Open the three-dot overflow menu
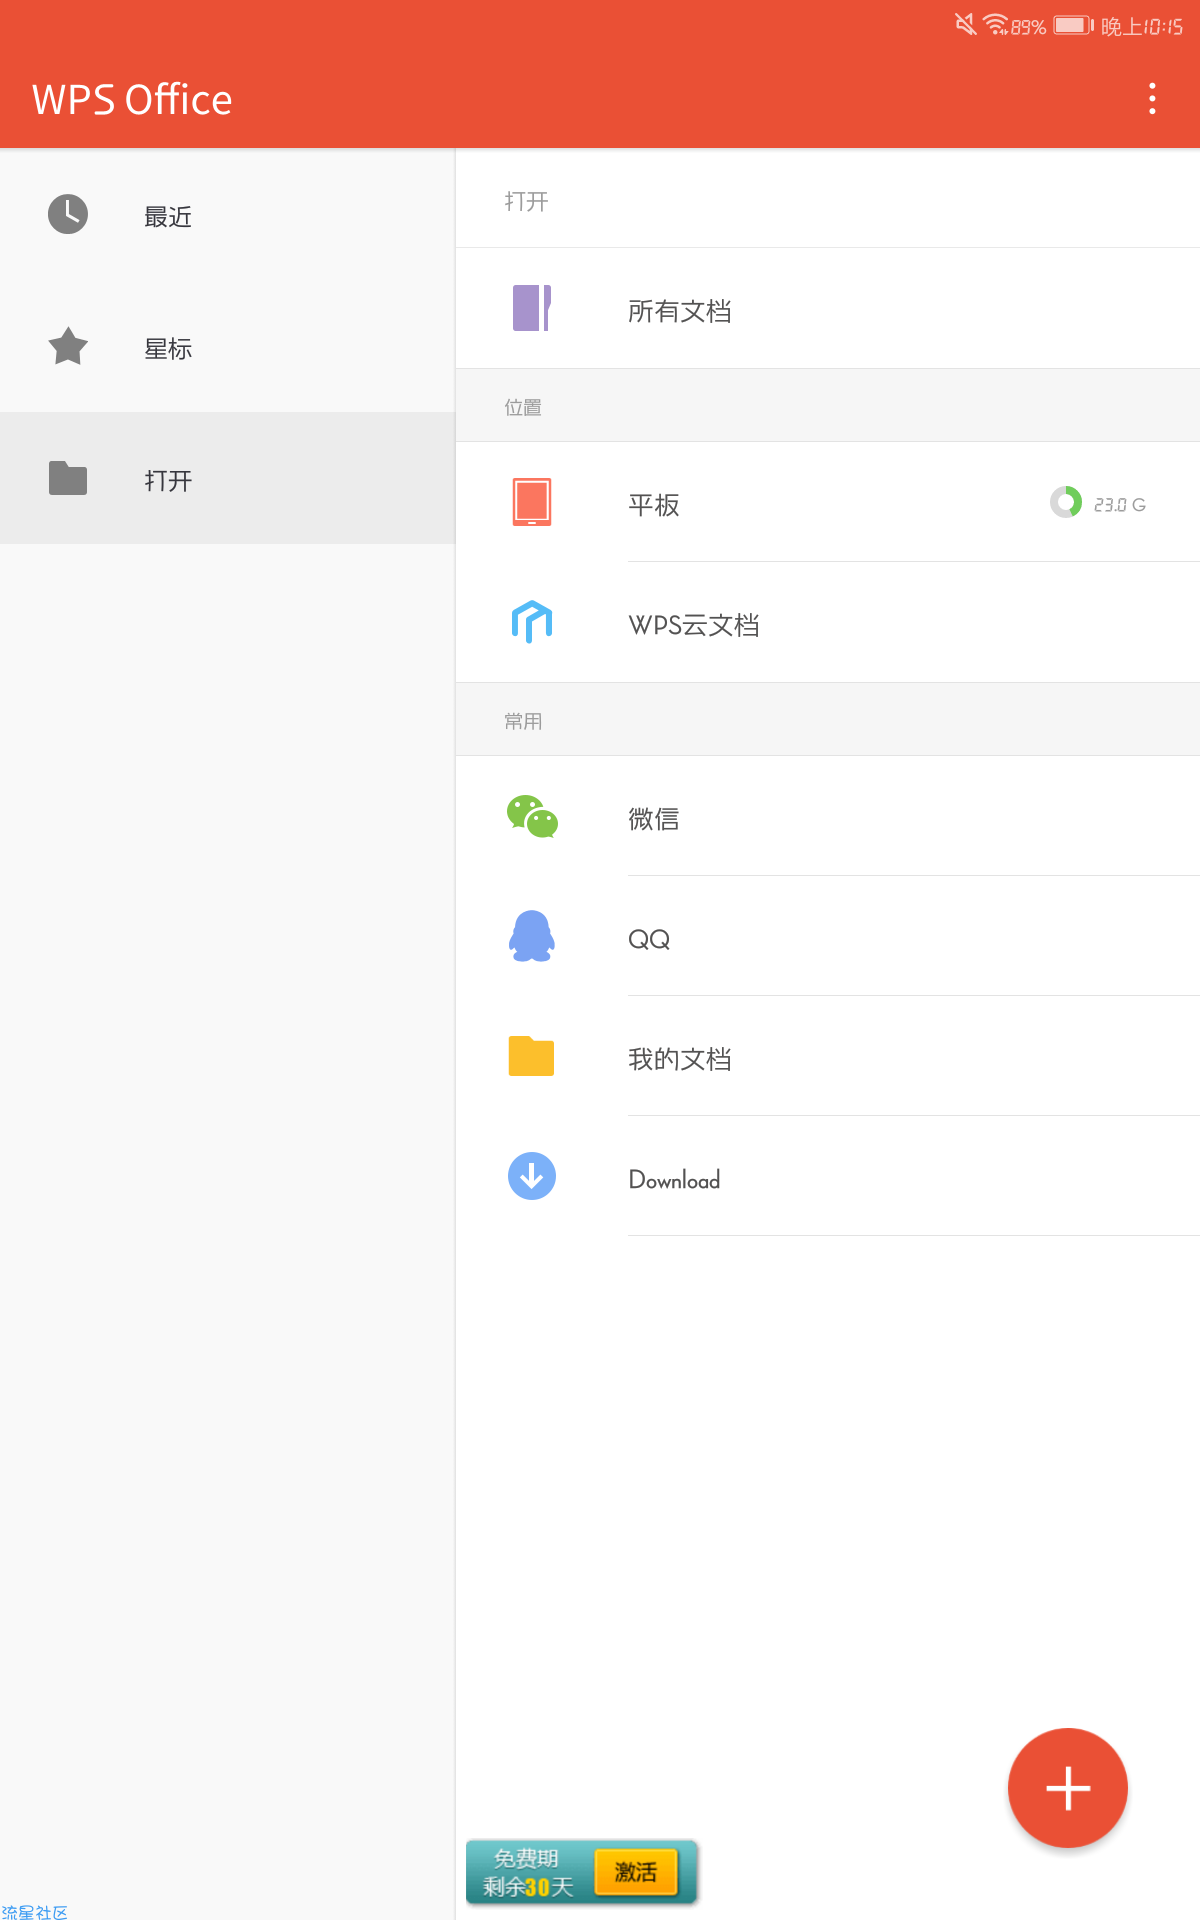This screenshot has width=1200, height=1920. pyautogui.click(x=1152, y=99)
